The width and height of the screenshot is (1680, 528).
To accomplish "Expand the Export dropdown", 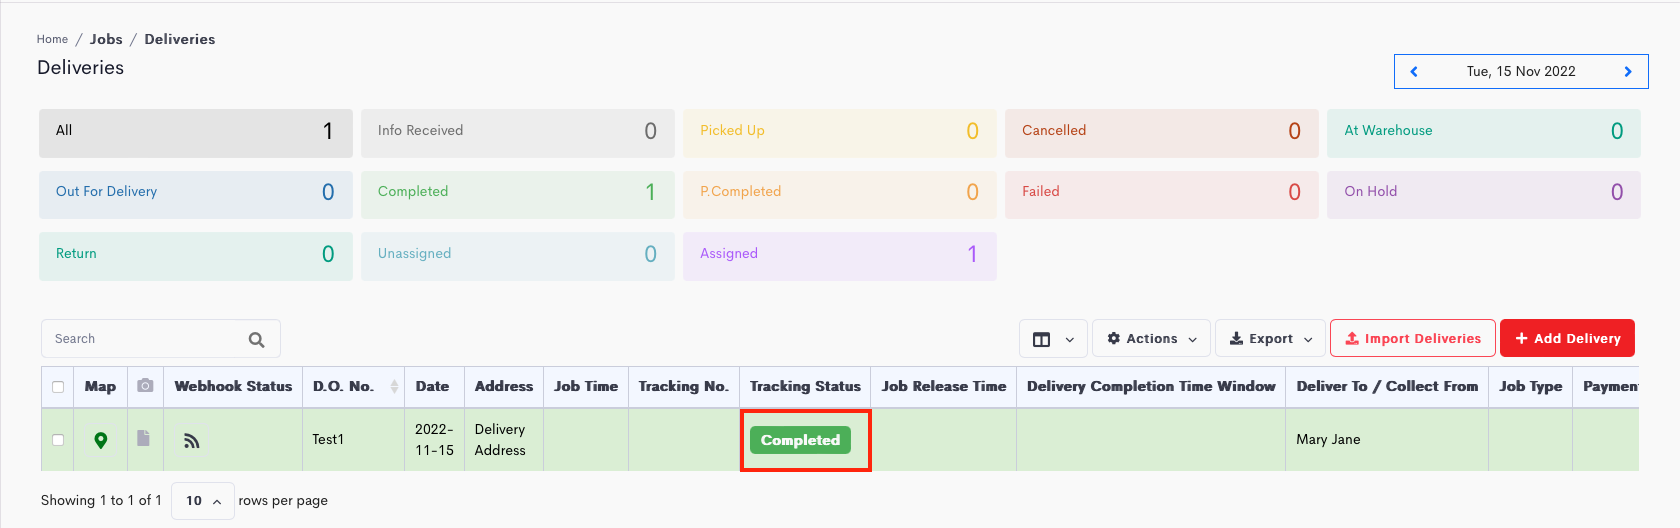I will [1270, 339].
